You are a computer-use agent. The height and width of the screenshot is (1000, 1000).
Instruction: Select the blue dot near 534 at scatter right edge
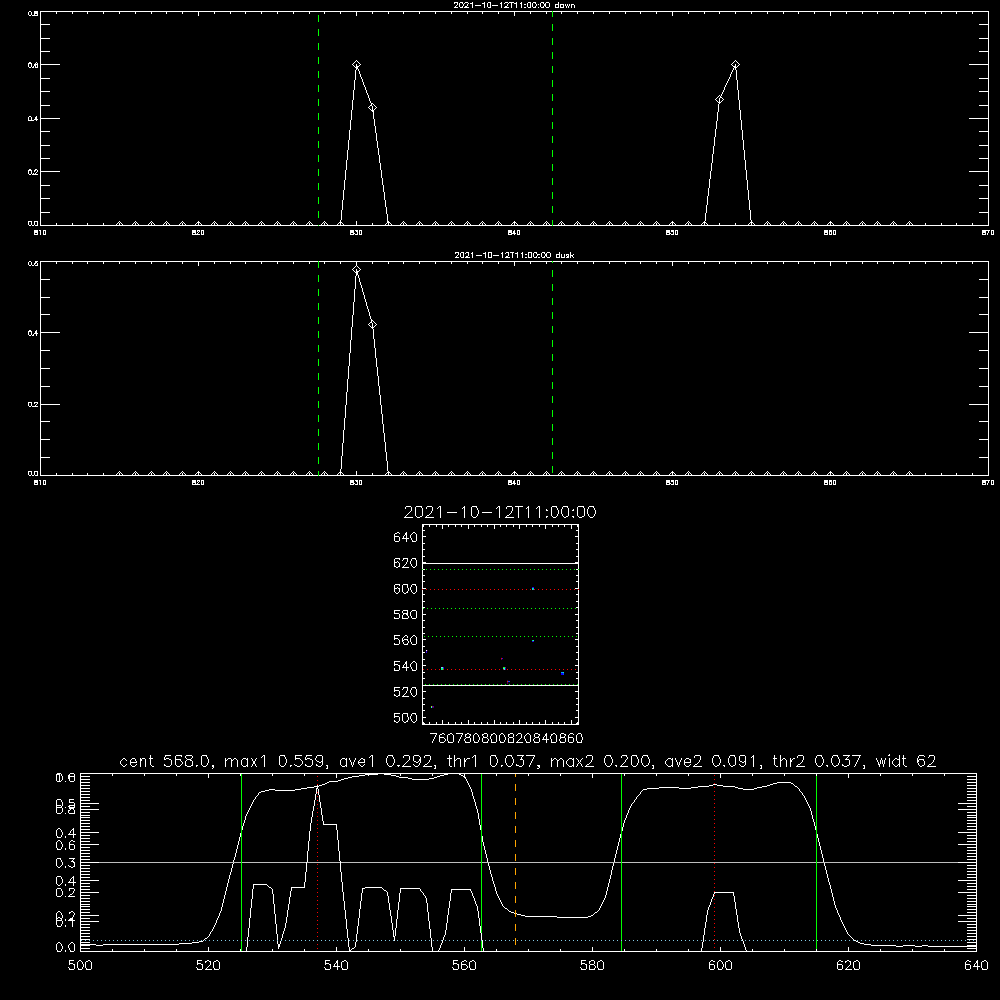point(562,673)
